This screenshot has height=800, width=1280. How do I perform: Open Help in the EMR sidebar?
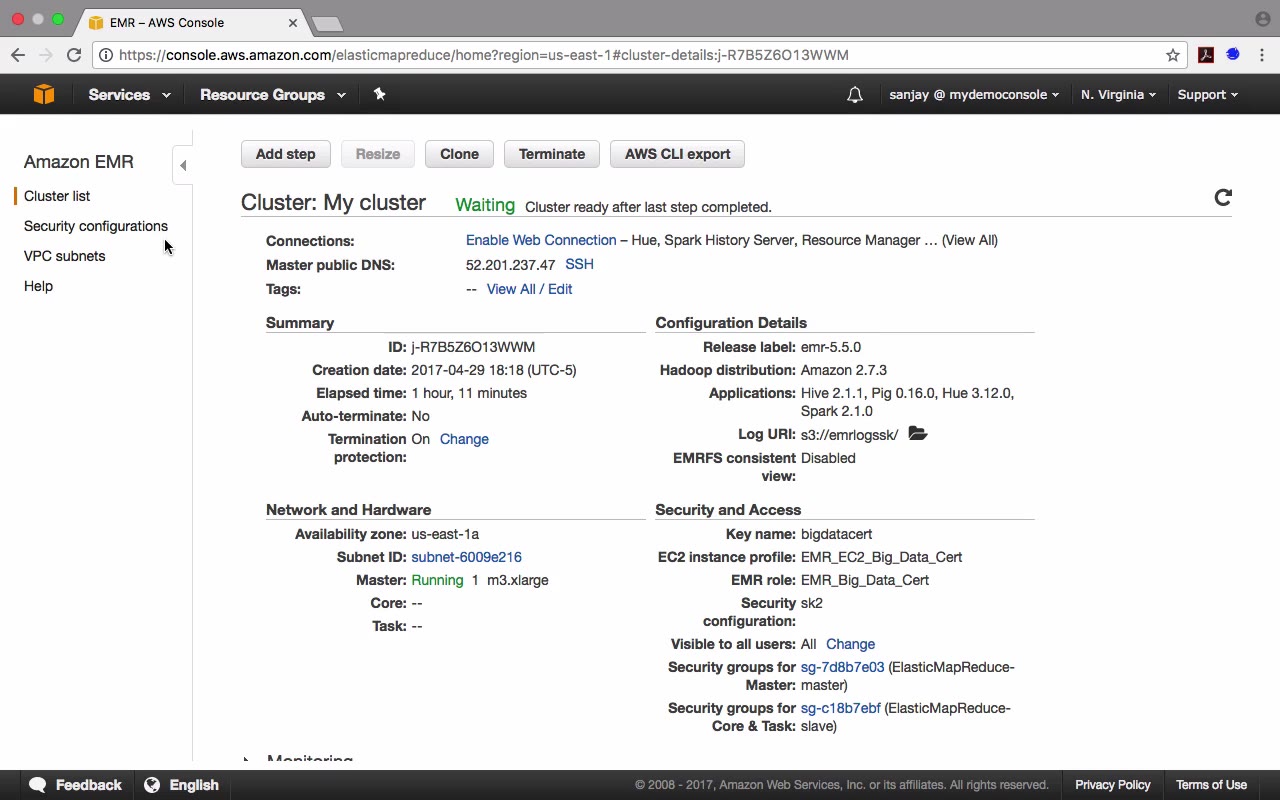pyautogui.click(x=38, y=286)
